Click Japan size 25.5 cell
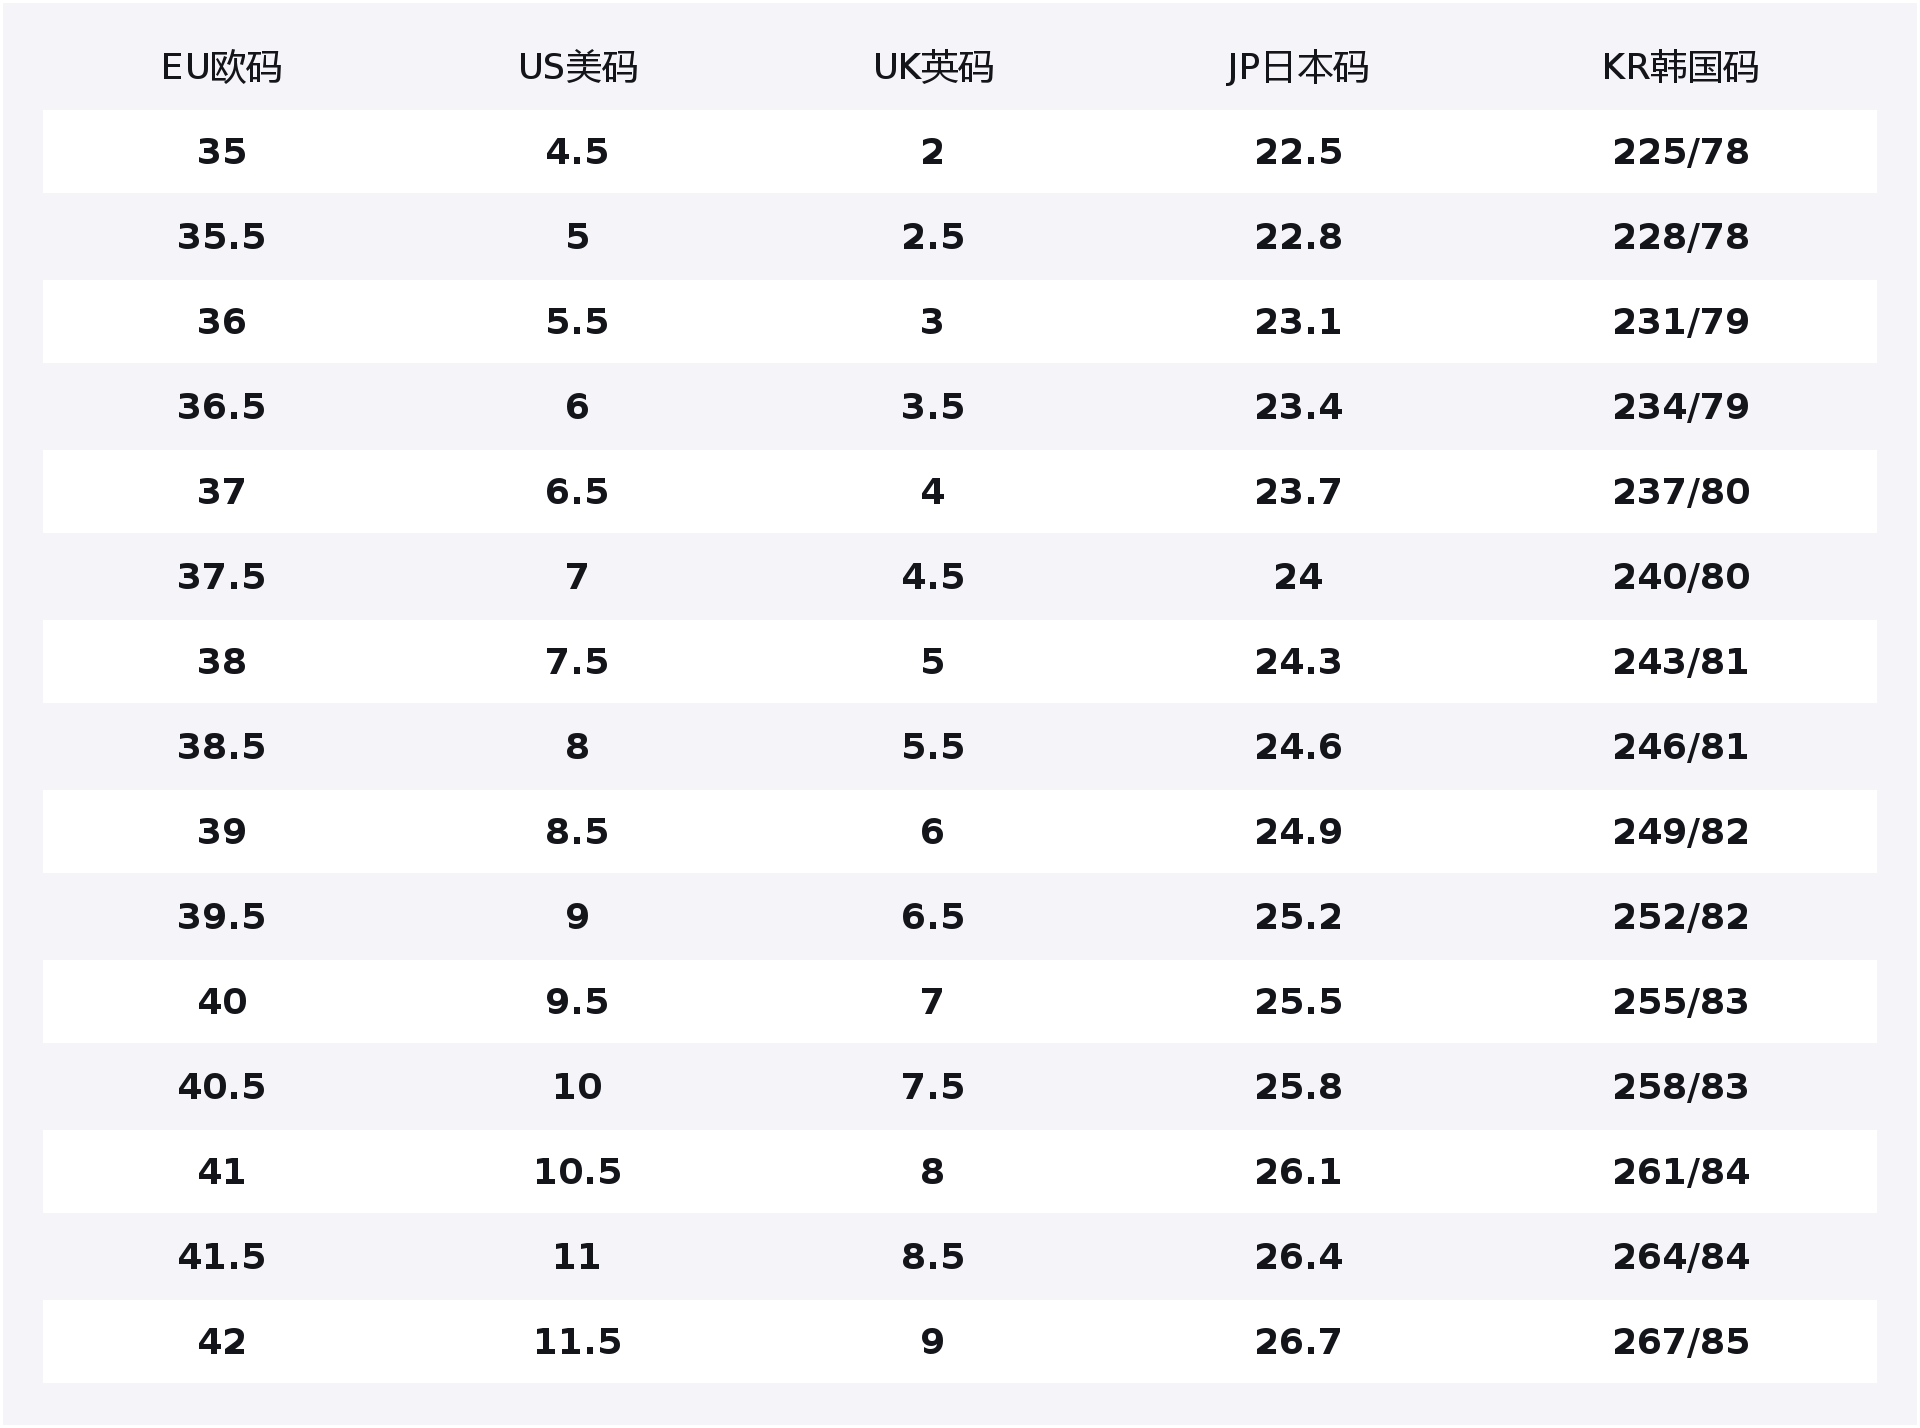 (1297, 1002)
